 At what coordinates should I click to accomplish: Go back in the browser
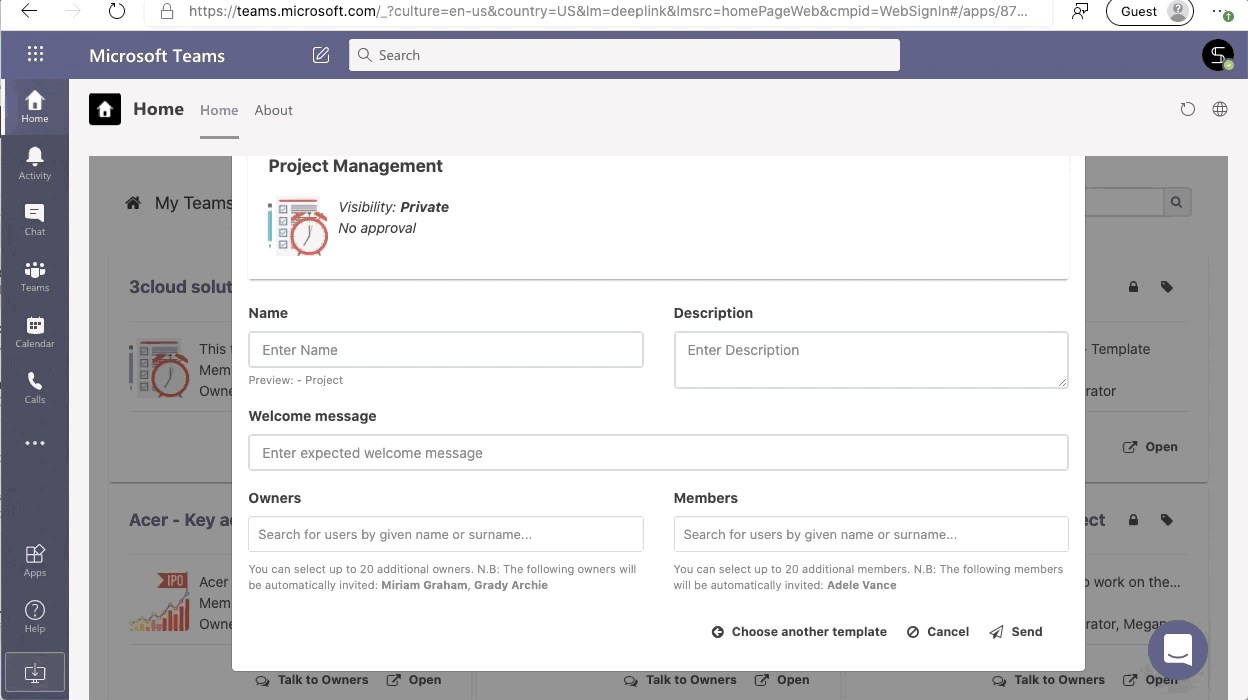point(29,12)
